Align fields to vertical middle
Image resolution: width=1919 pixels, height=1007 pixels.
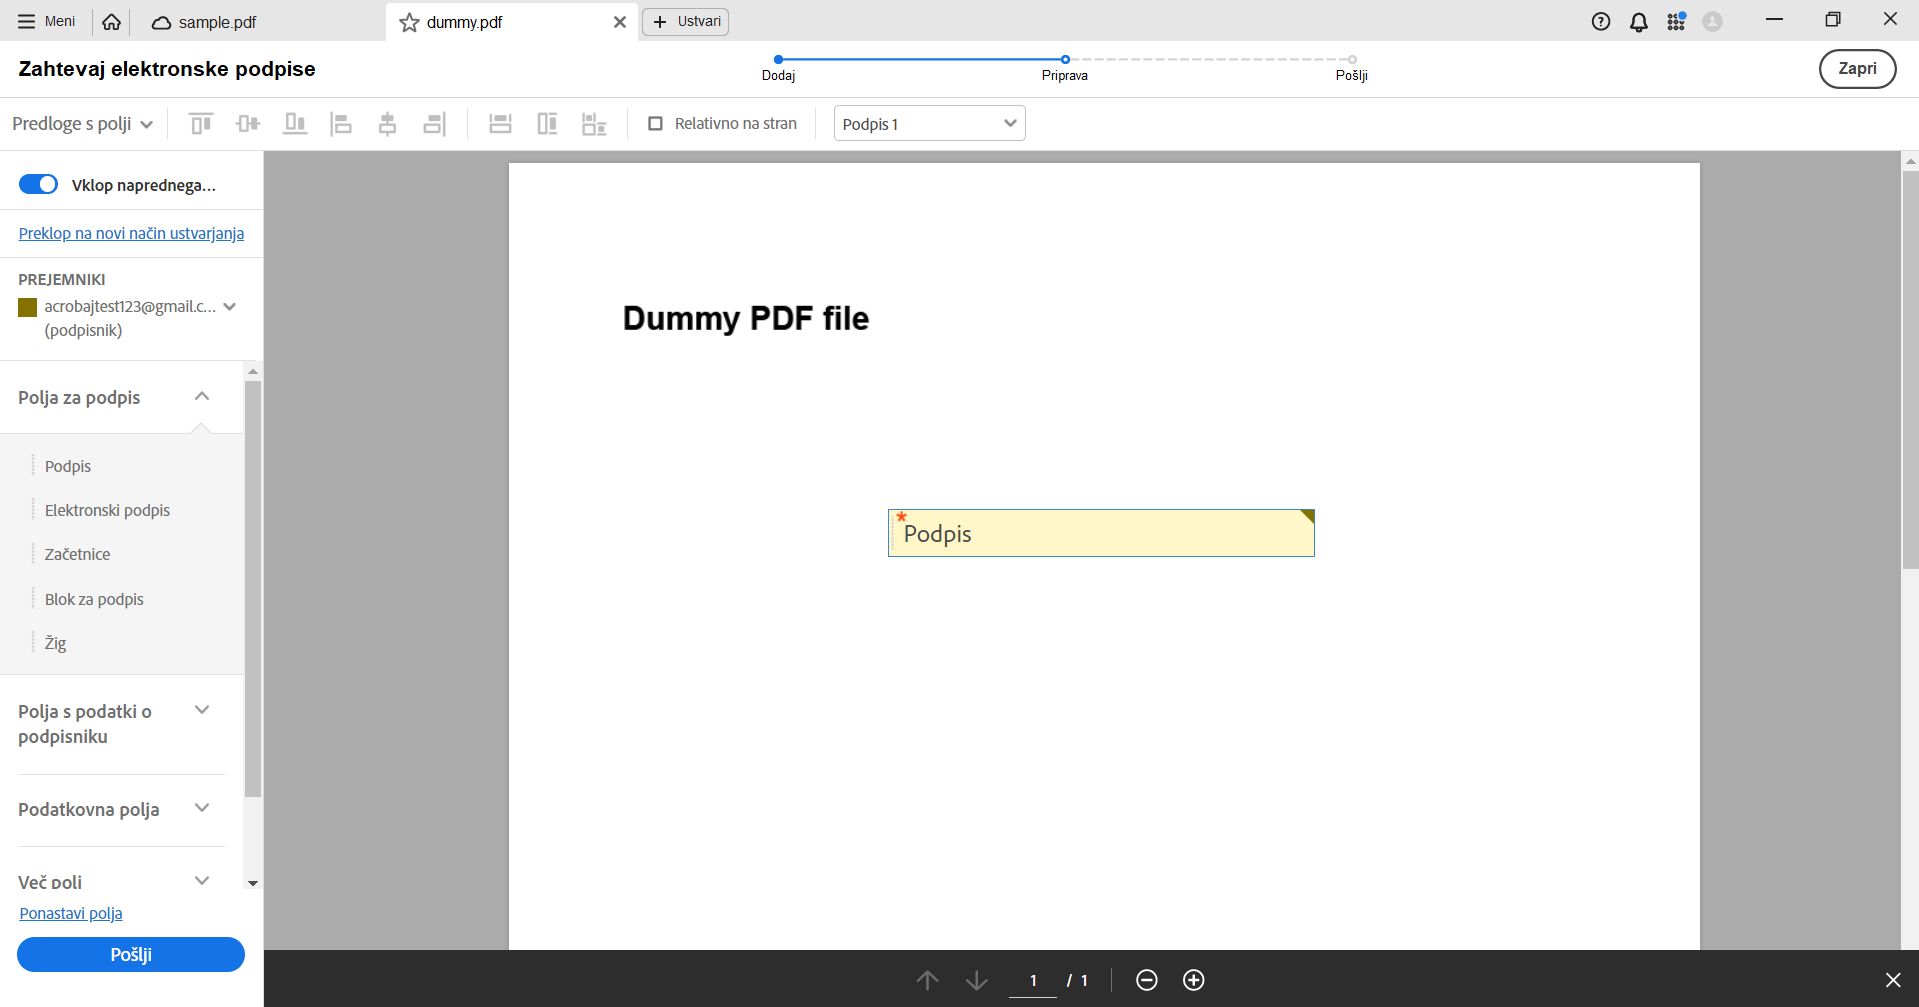point(248,124)
